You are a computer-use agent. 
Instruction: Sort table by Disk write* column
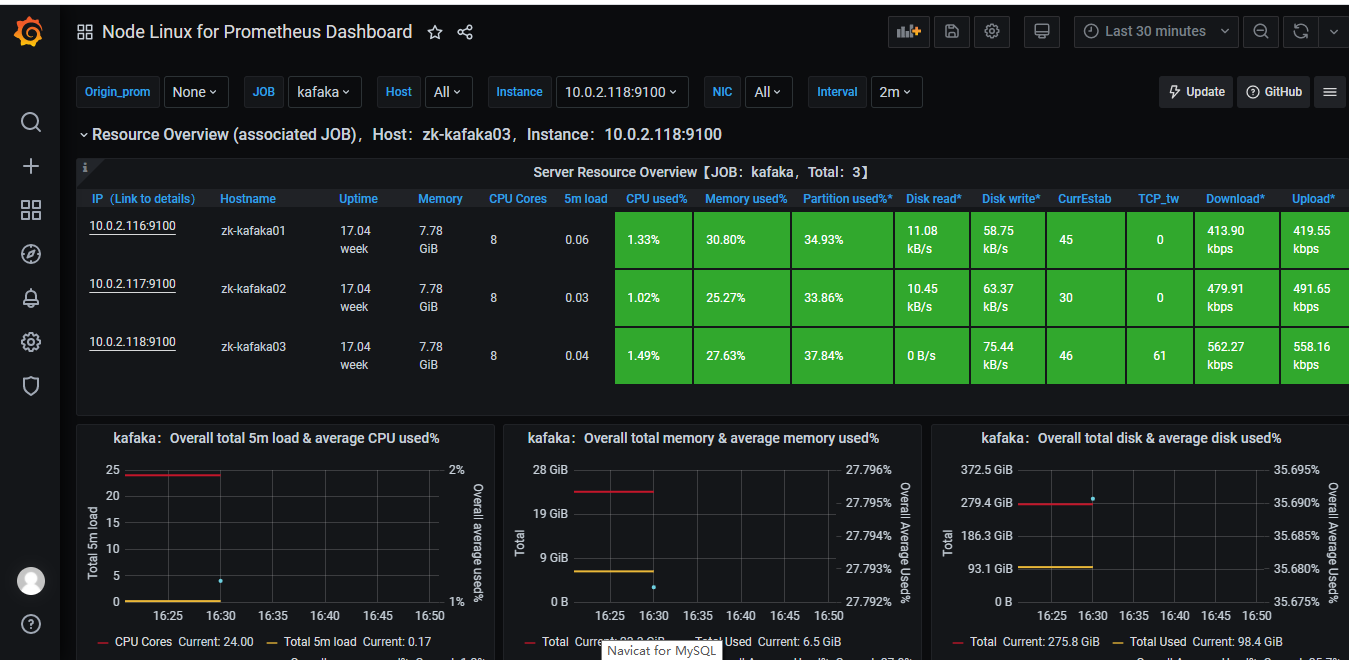[1011, 199]
